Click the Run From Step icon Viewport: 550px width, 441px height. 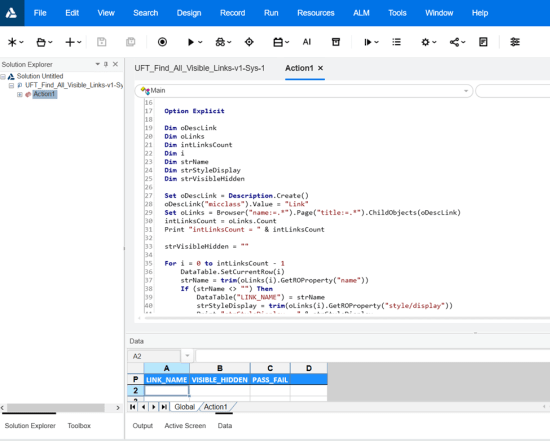click(x=367, y=42)
